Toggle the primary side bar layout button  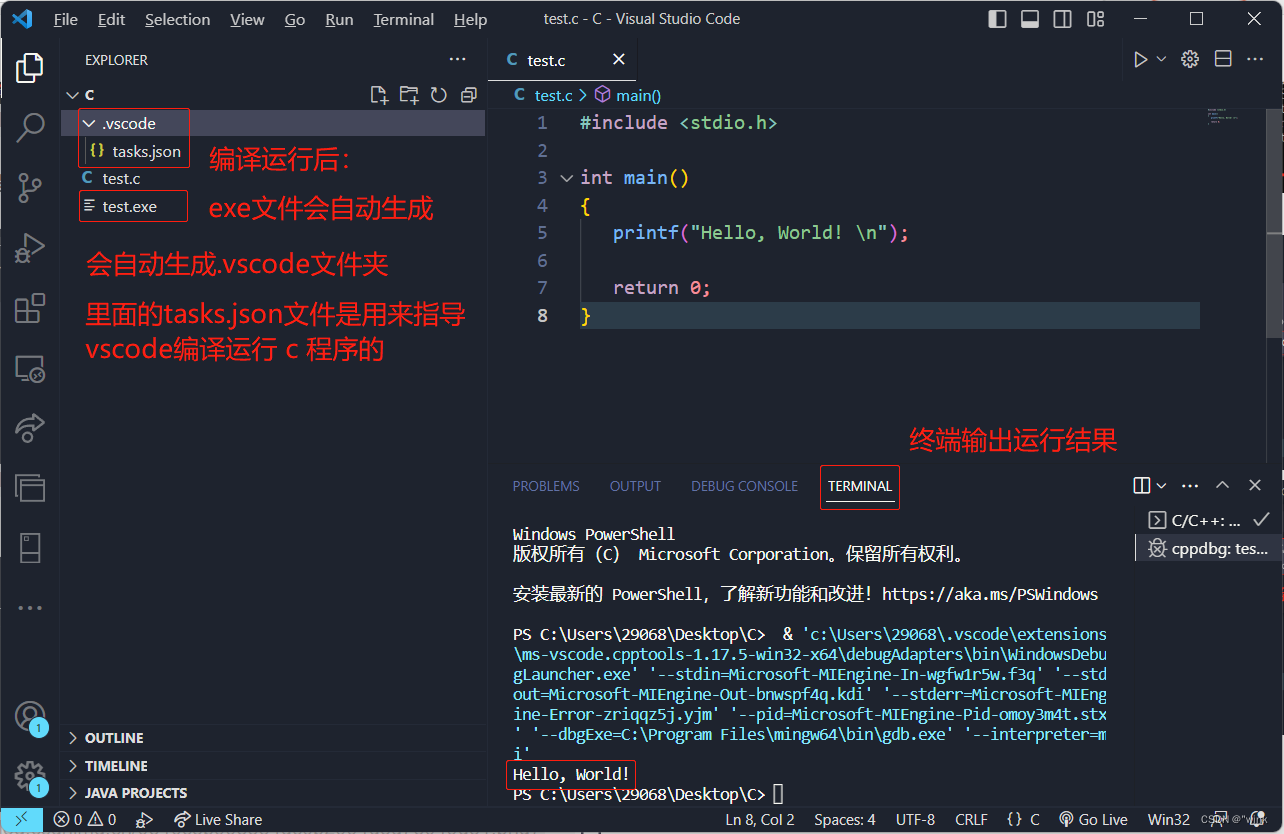tap(997, 19)
